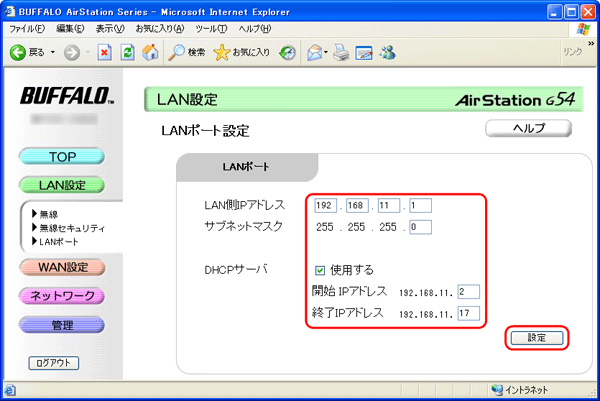The height and width of the screenshot is (401, 600).
Task: Expand toolbar overflow chevron near リンク
Action: pos(591,44)
